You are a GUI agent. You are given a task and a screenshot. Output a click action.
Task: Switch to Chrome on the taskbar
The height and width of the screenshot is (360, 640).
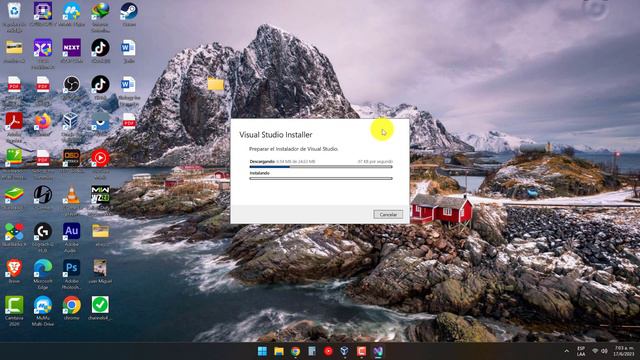pyautogui.click(x=296, y=351)
